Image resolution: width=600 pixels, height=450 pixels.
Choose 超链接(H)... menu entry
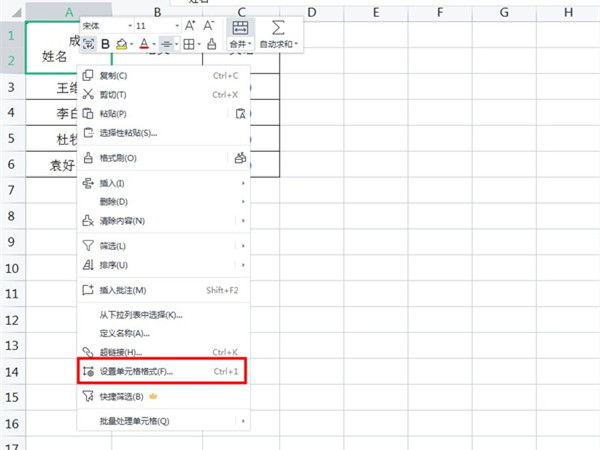pyautogui.click(x=163, y=352)
